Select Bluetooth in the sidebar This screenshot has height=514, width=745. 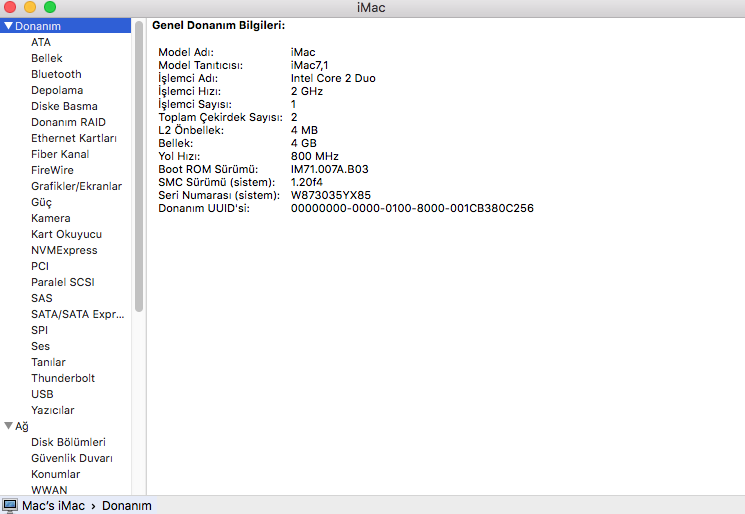tap(56, 74)
